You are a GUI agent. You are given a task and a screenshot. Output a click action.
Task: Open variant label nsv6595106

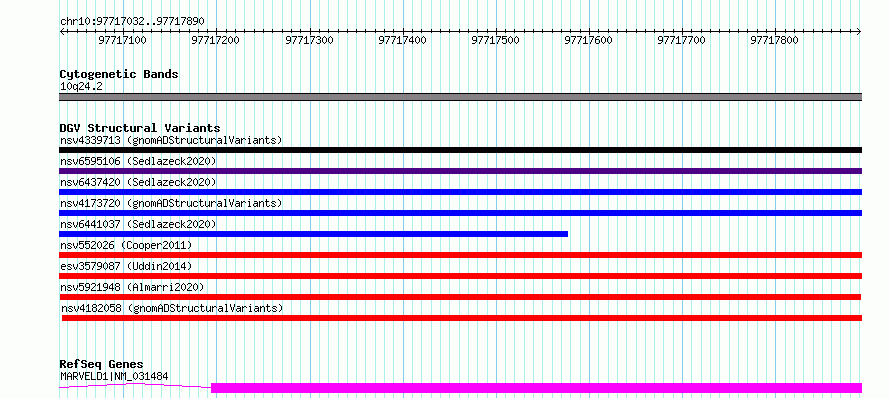tap(138, 161)
